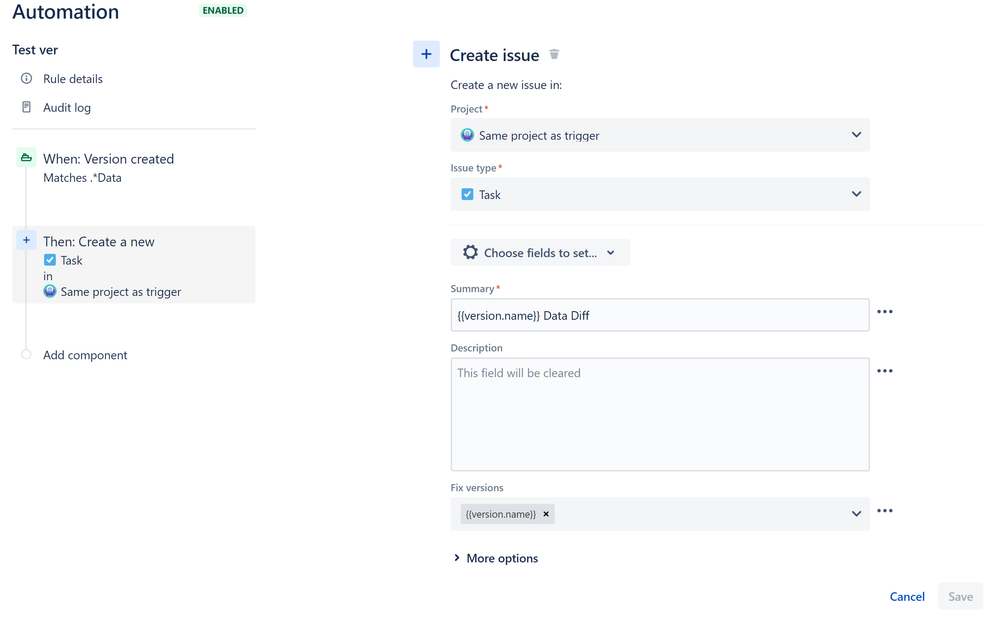This screenshot has width=999, height=619.
Task: Click the Rule details info icon
Action: pos(26,78)
